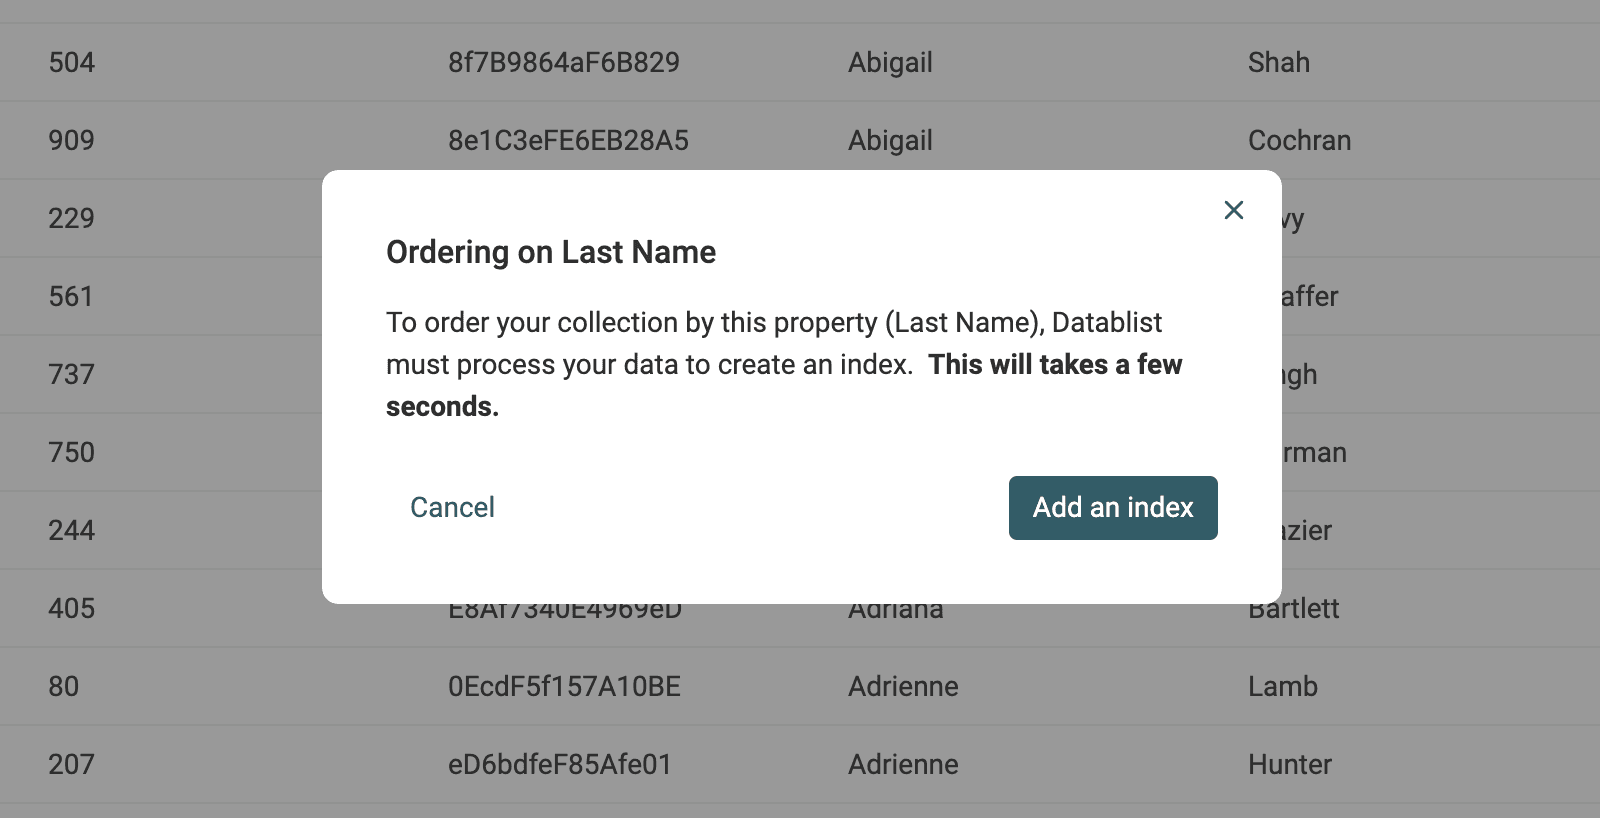Close the Ordering on Last Name dialog
Viewport: 1600px width, 818px height.
[x=1233, y=210]
